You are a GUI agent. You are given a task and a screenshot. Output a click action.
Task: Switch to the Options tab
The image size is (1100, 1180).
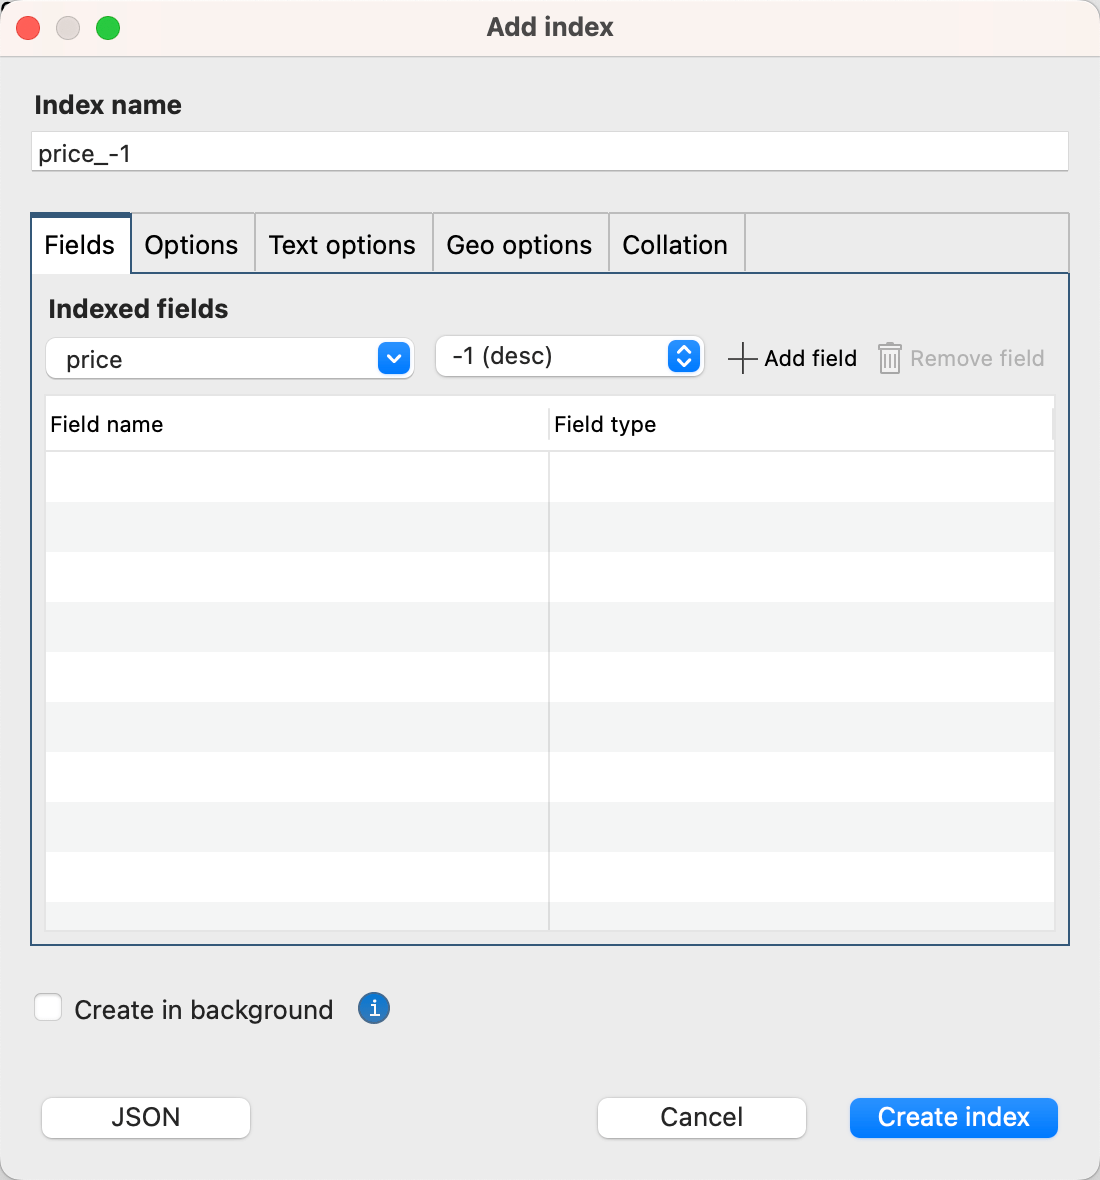pyautogui.click(x=191, y=245)
